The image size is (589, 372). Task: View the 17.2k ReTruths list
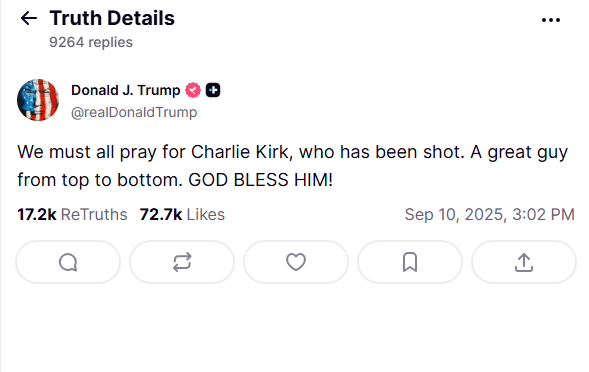[x=72, y=215]
